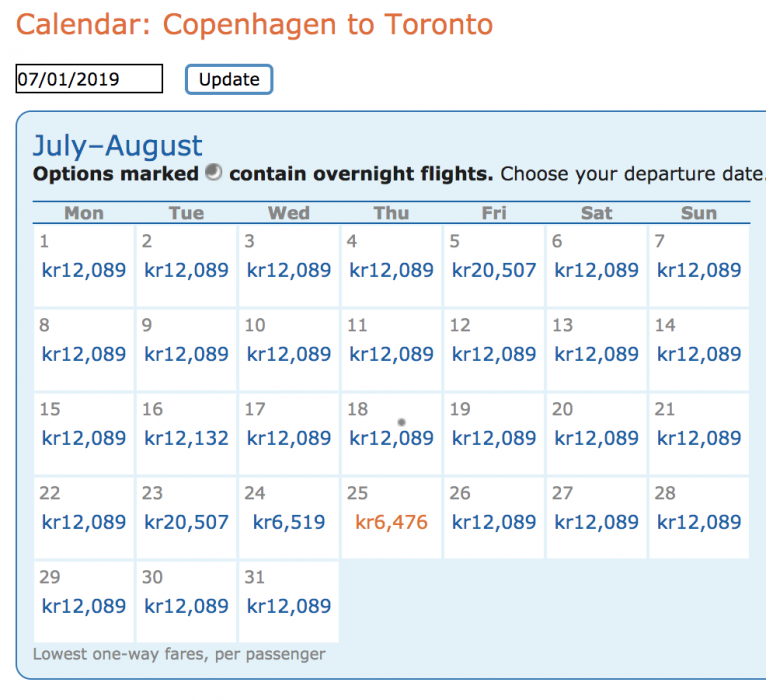Select the kr12,089 fare on July 29
The image size is (766, 700).
coord(84,606)
